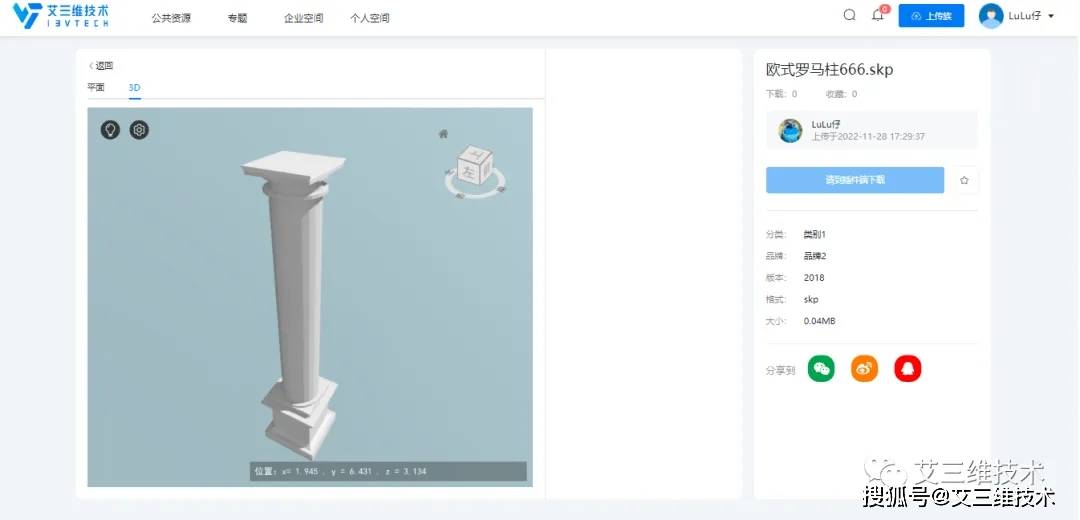Screen dimensions: 1080x520
Task: Click the search magnifier icon
Action: coord(849,15)
